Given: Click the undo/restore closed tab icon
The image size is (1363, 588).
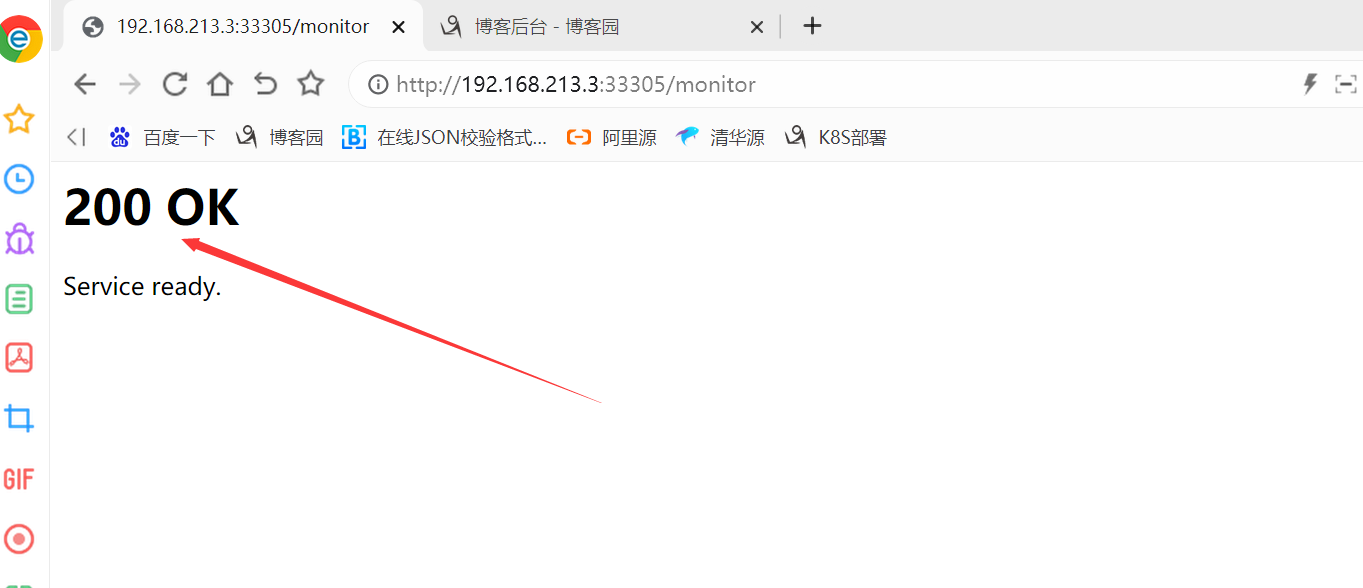Looking at the screenshot, I should tap(265, 84).
